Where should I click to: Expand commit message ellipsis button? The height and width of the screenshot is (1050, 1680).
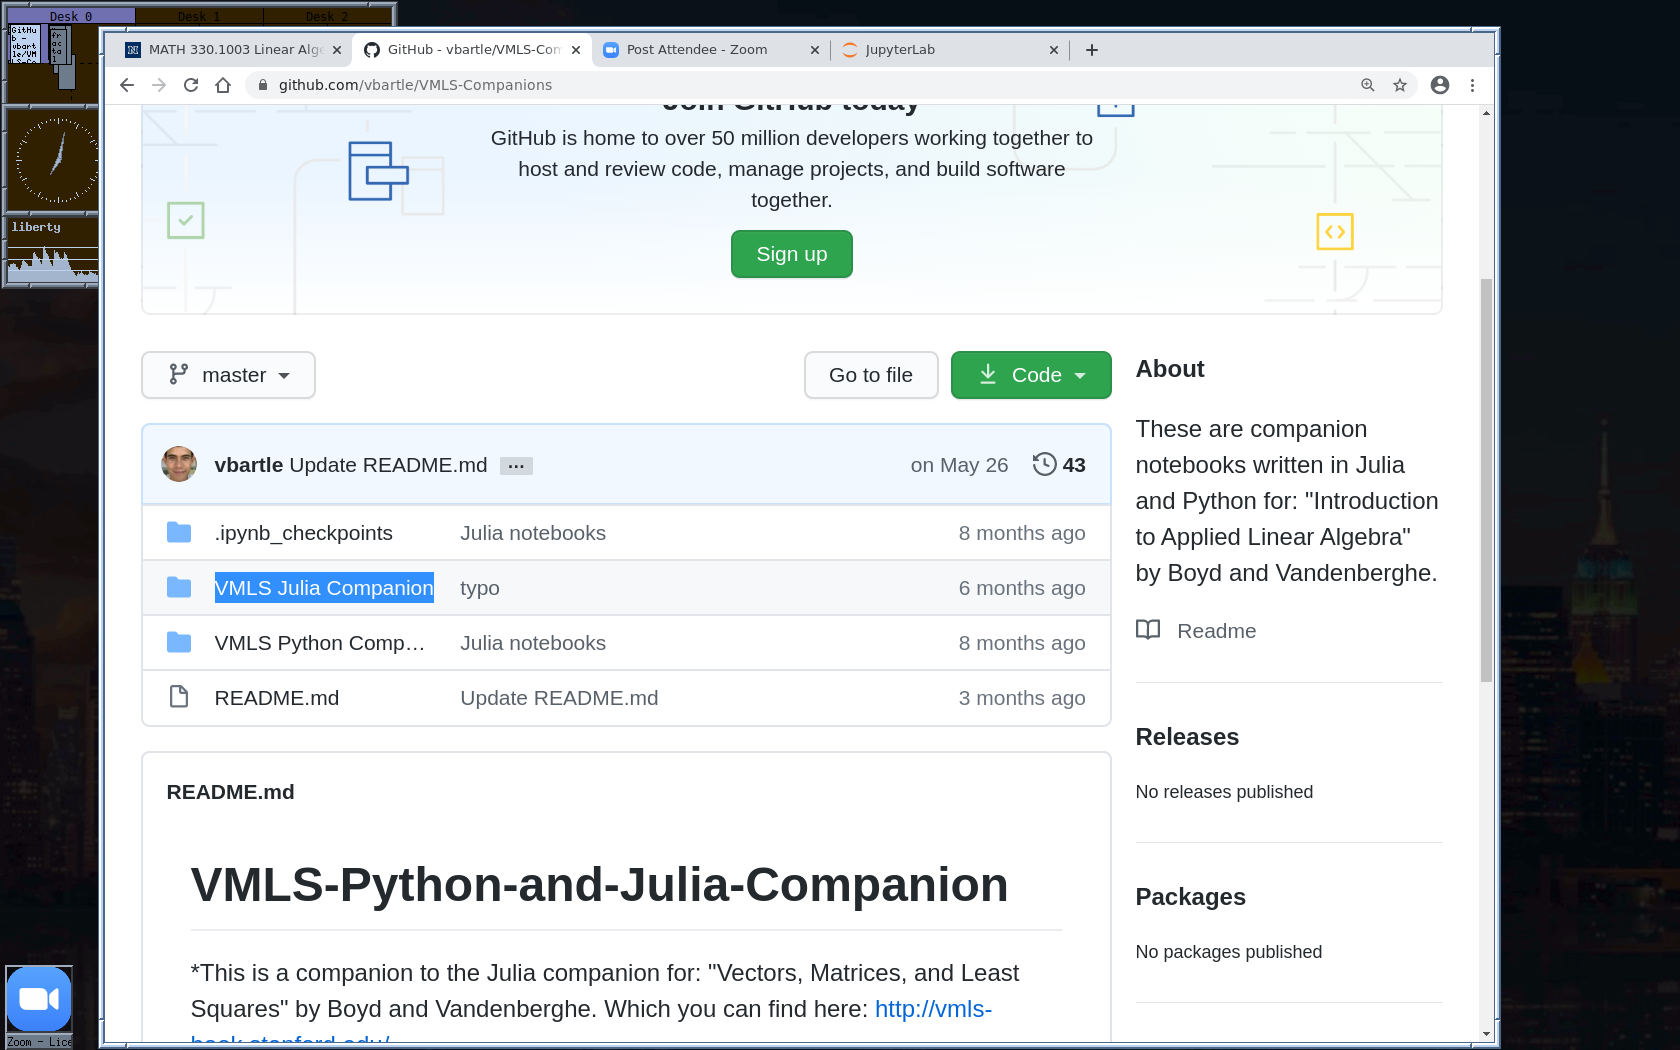(516, 466)
